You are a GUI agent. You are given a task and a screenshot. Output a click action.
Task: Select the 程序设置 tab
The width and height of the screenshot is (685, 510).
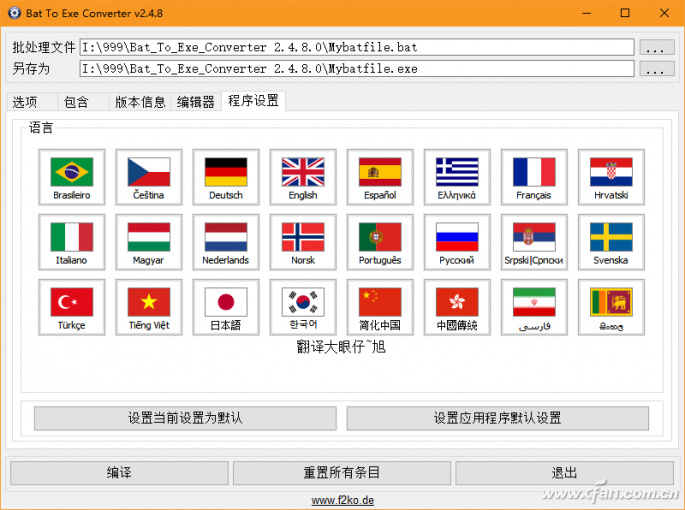click(253, 101)
